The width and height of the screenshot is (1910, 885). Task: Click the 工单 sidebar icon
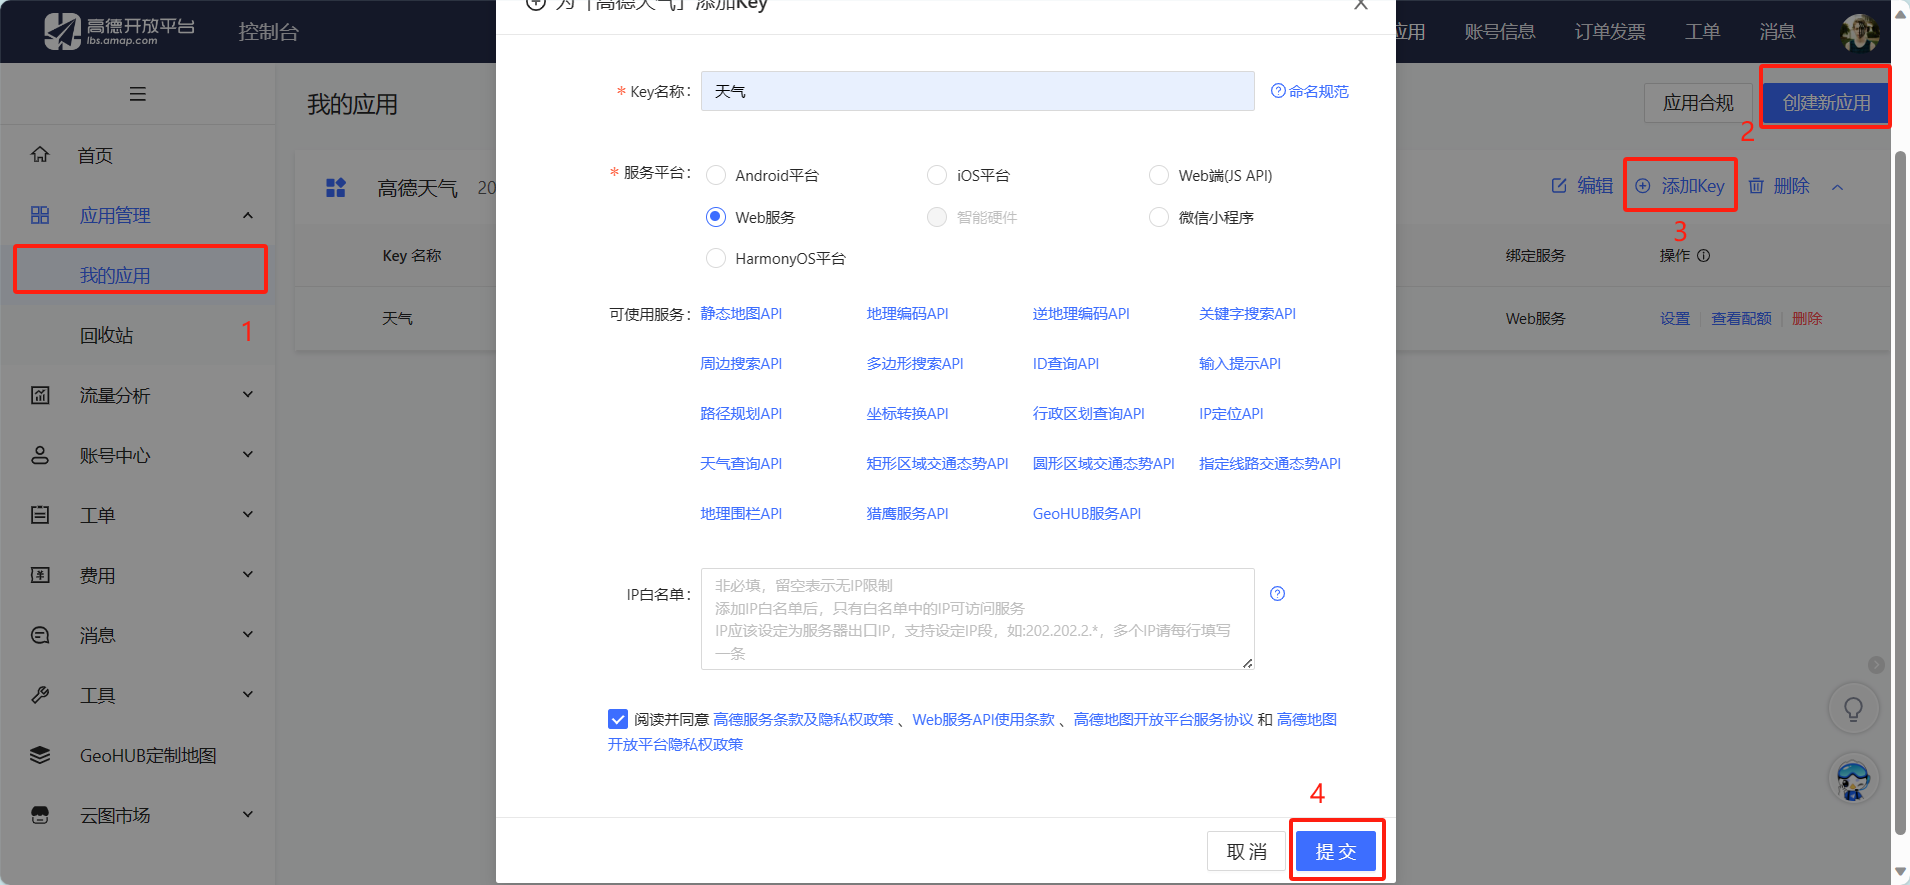40,515
